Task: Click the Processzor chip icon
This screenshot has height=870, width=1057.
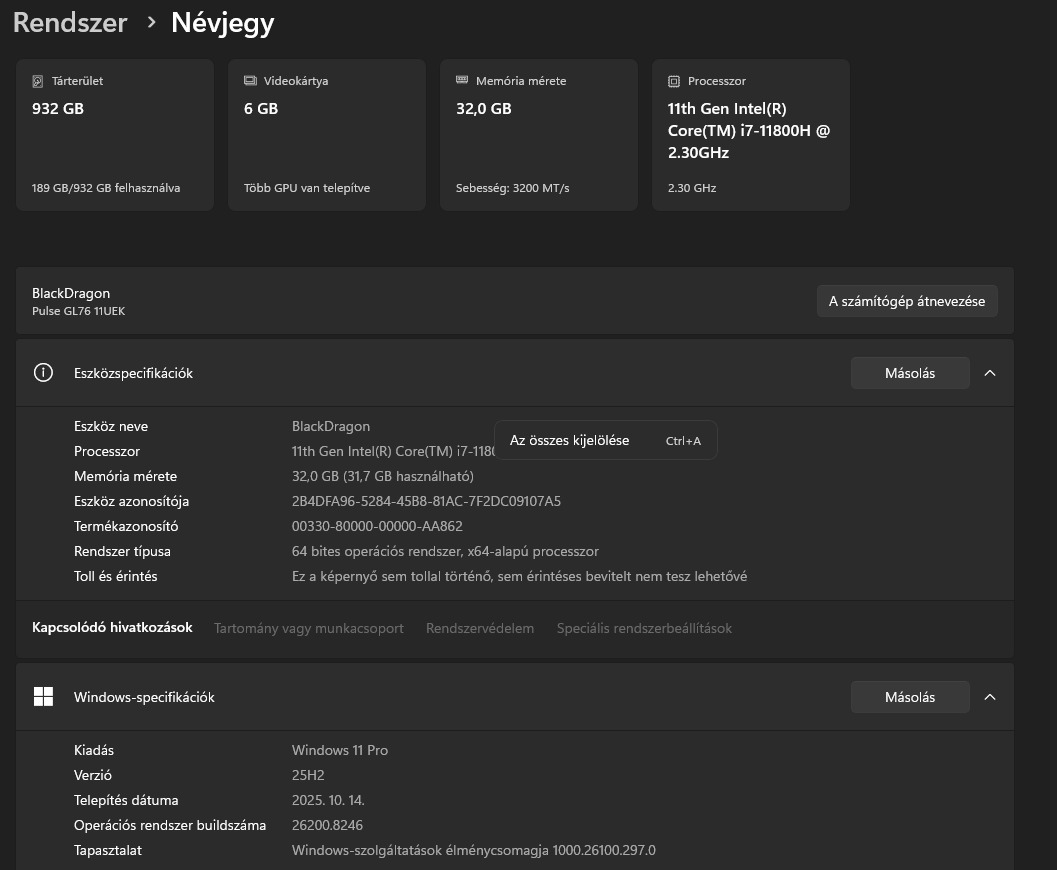Action: pos(674,81)
